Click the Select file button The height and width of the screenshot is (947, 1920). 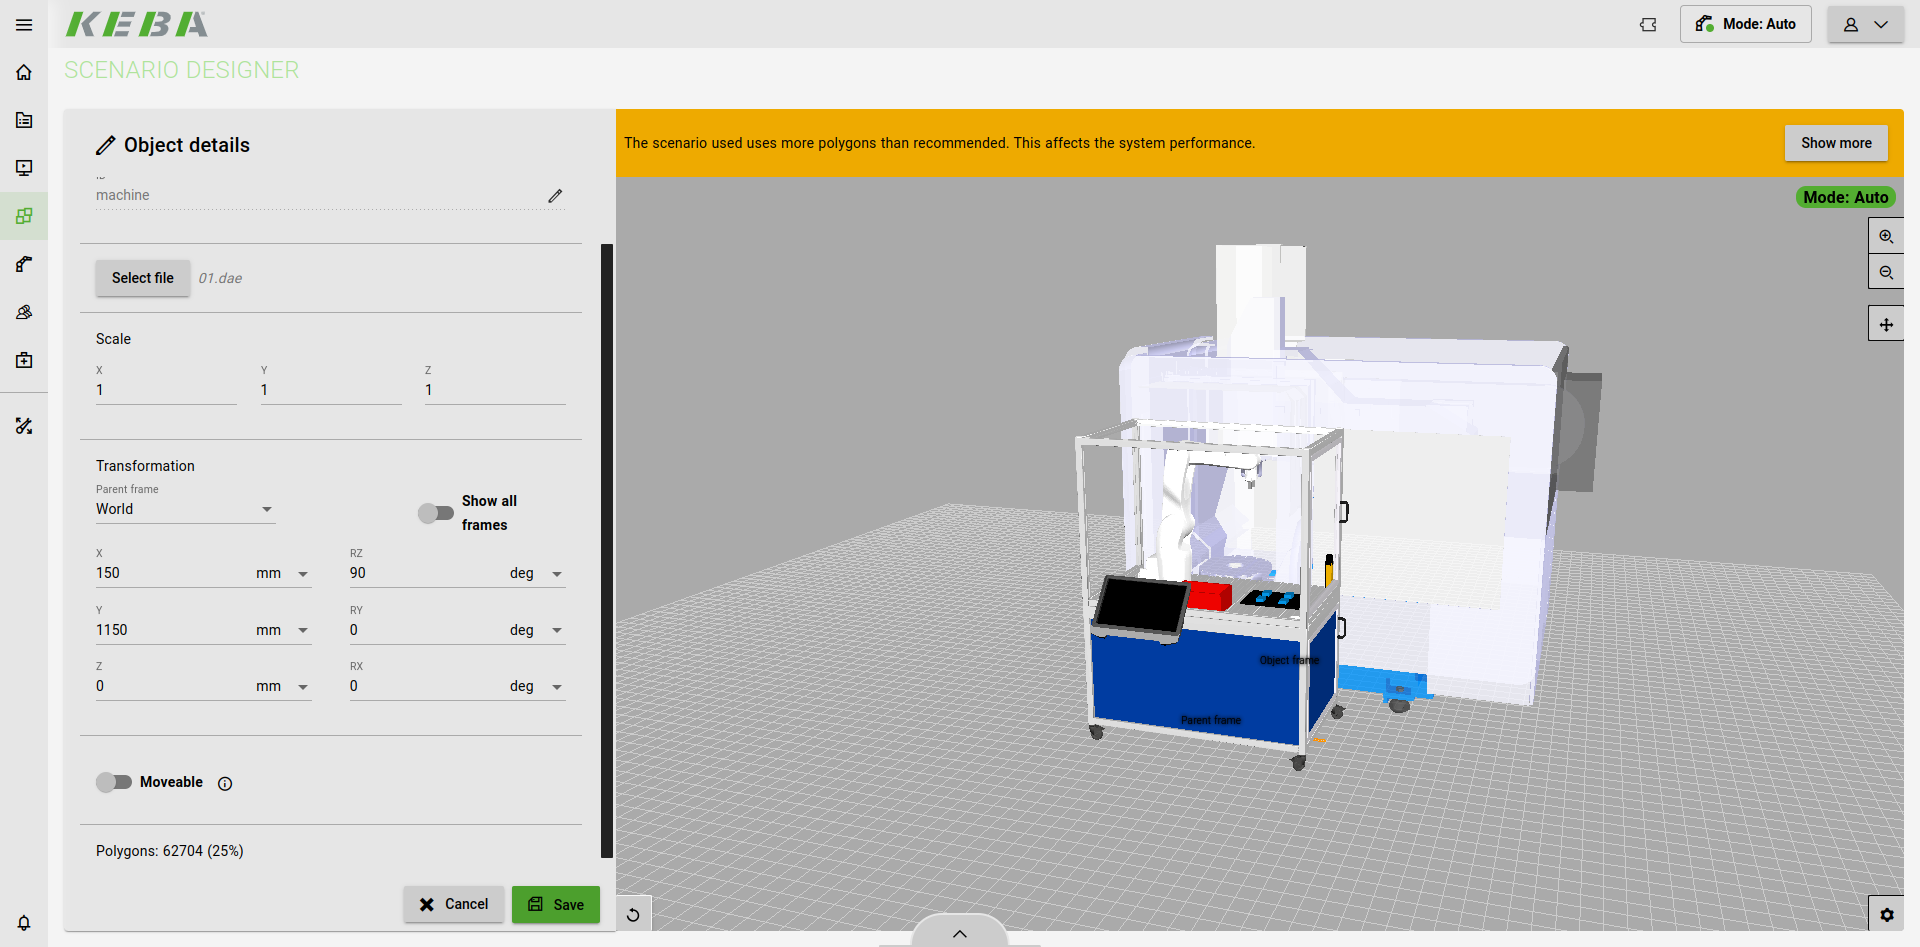pyautogui.click(x=143, y=278)
